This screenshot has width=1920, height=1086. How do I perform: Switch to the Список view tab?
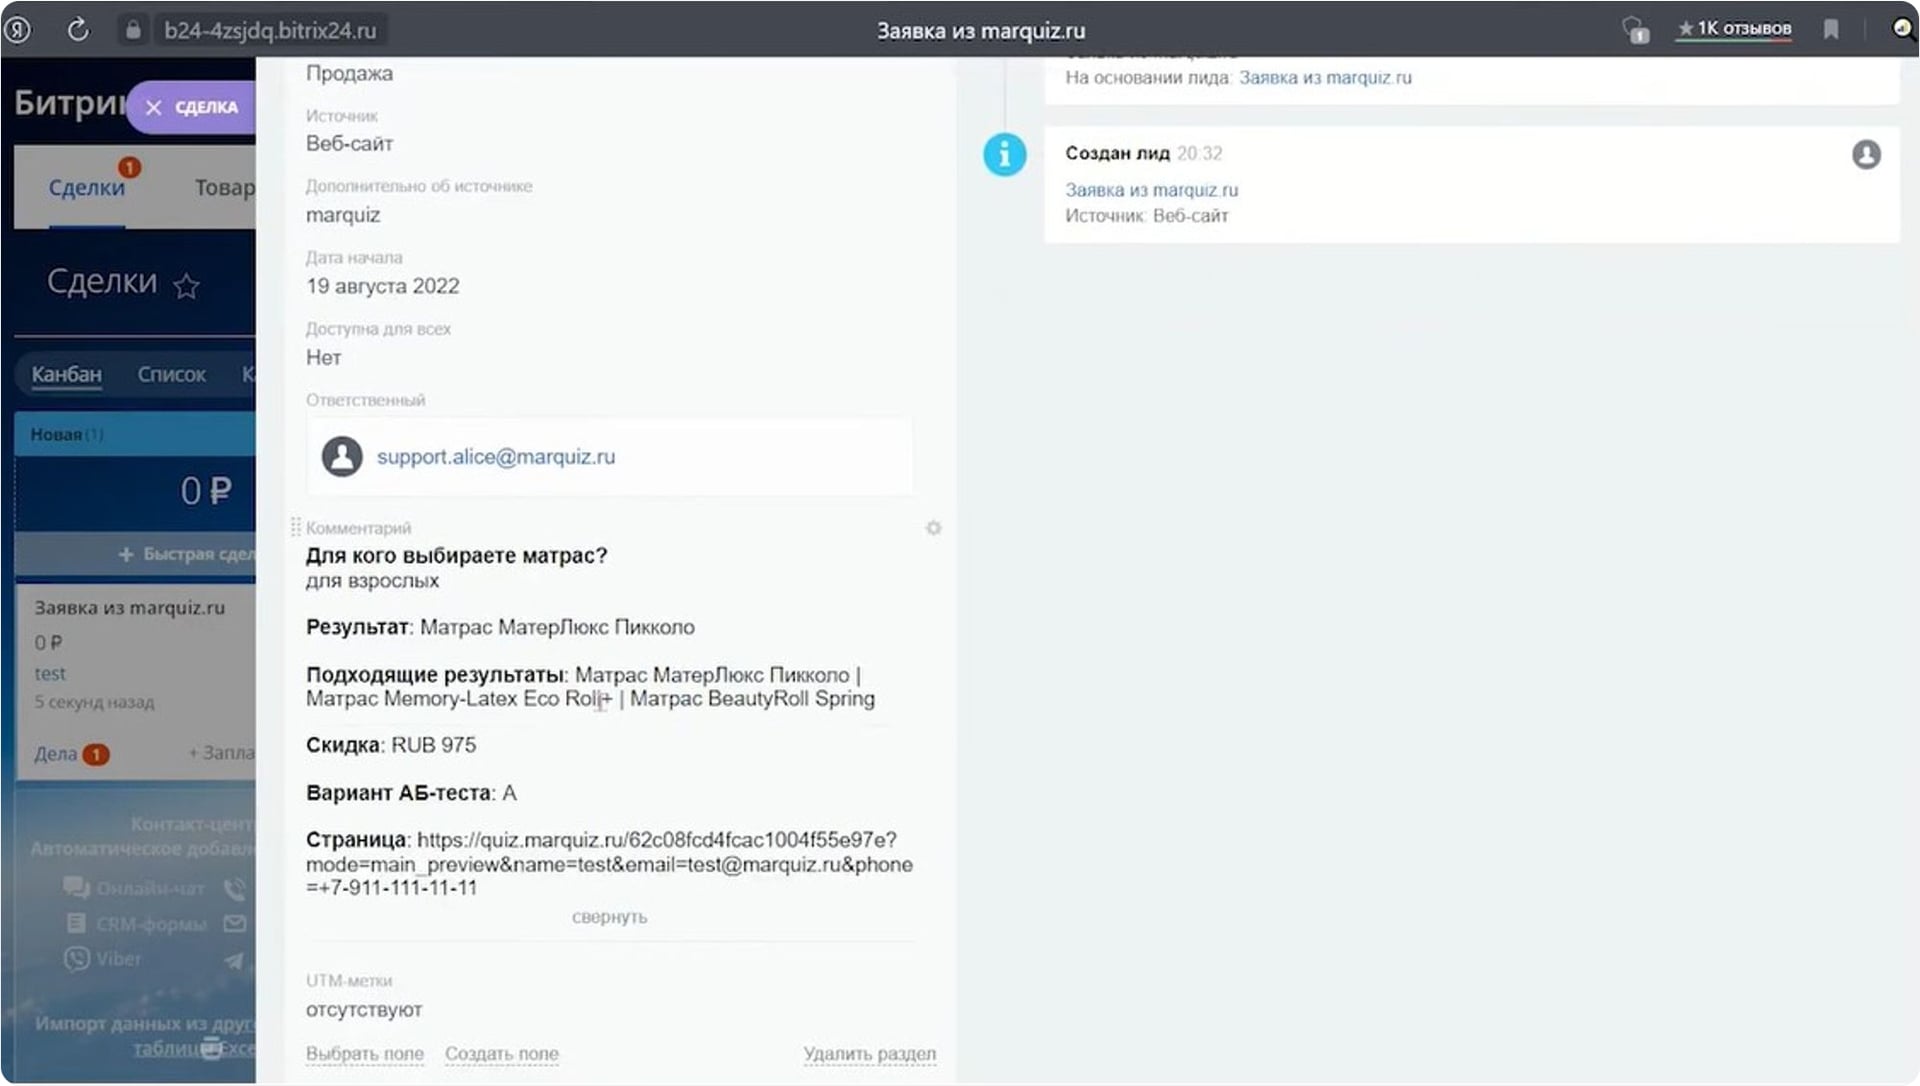171,374
